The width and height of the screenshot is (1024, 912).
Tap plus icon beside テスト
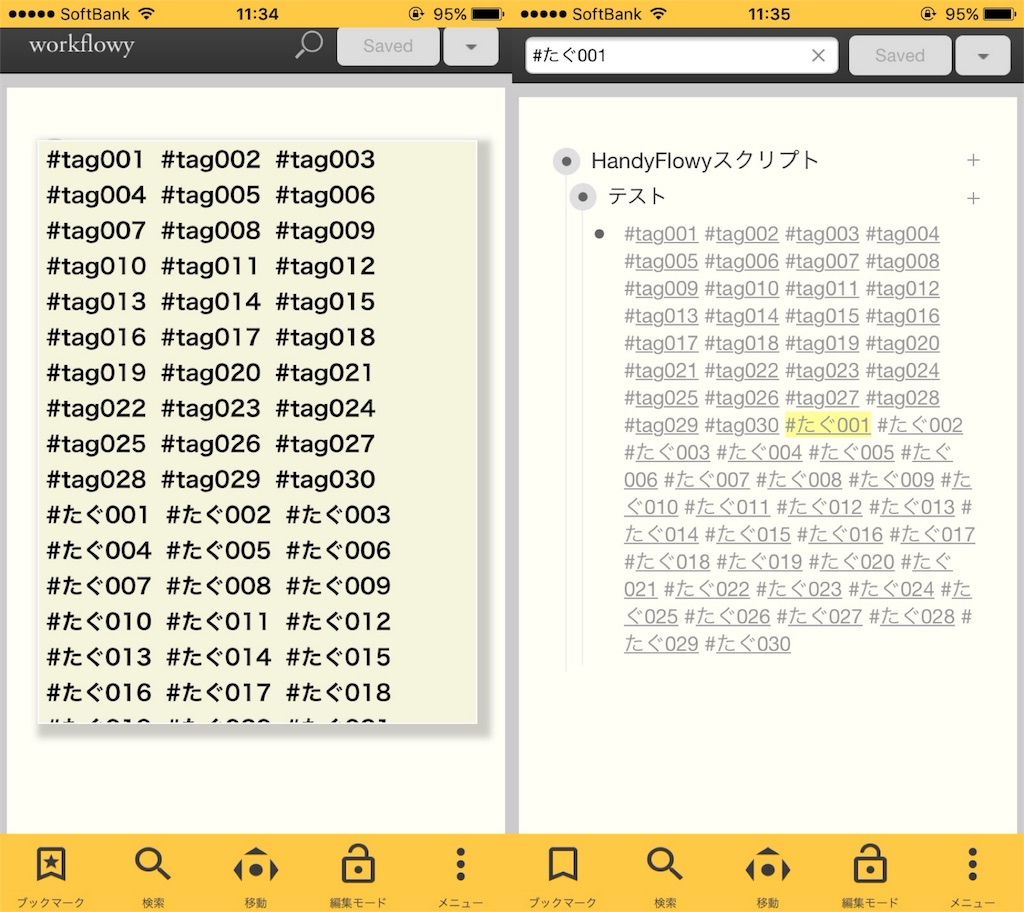973,198
